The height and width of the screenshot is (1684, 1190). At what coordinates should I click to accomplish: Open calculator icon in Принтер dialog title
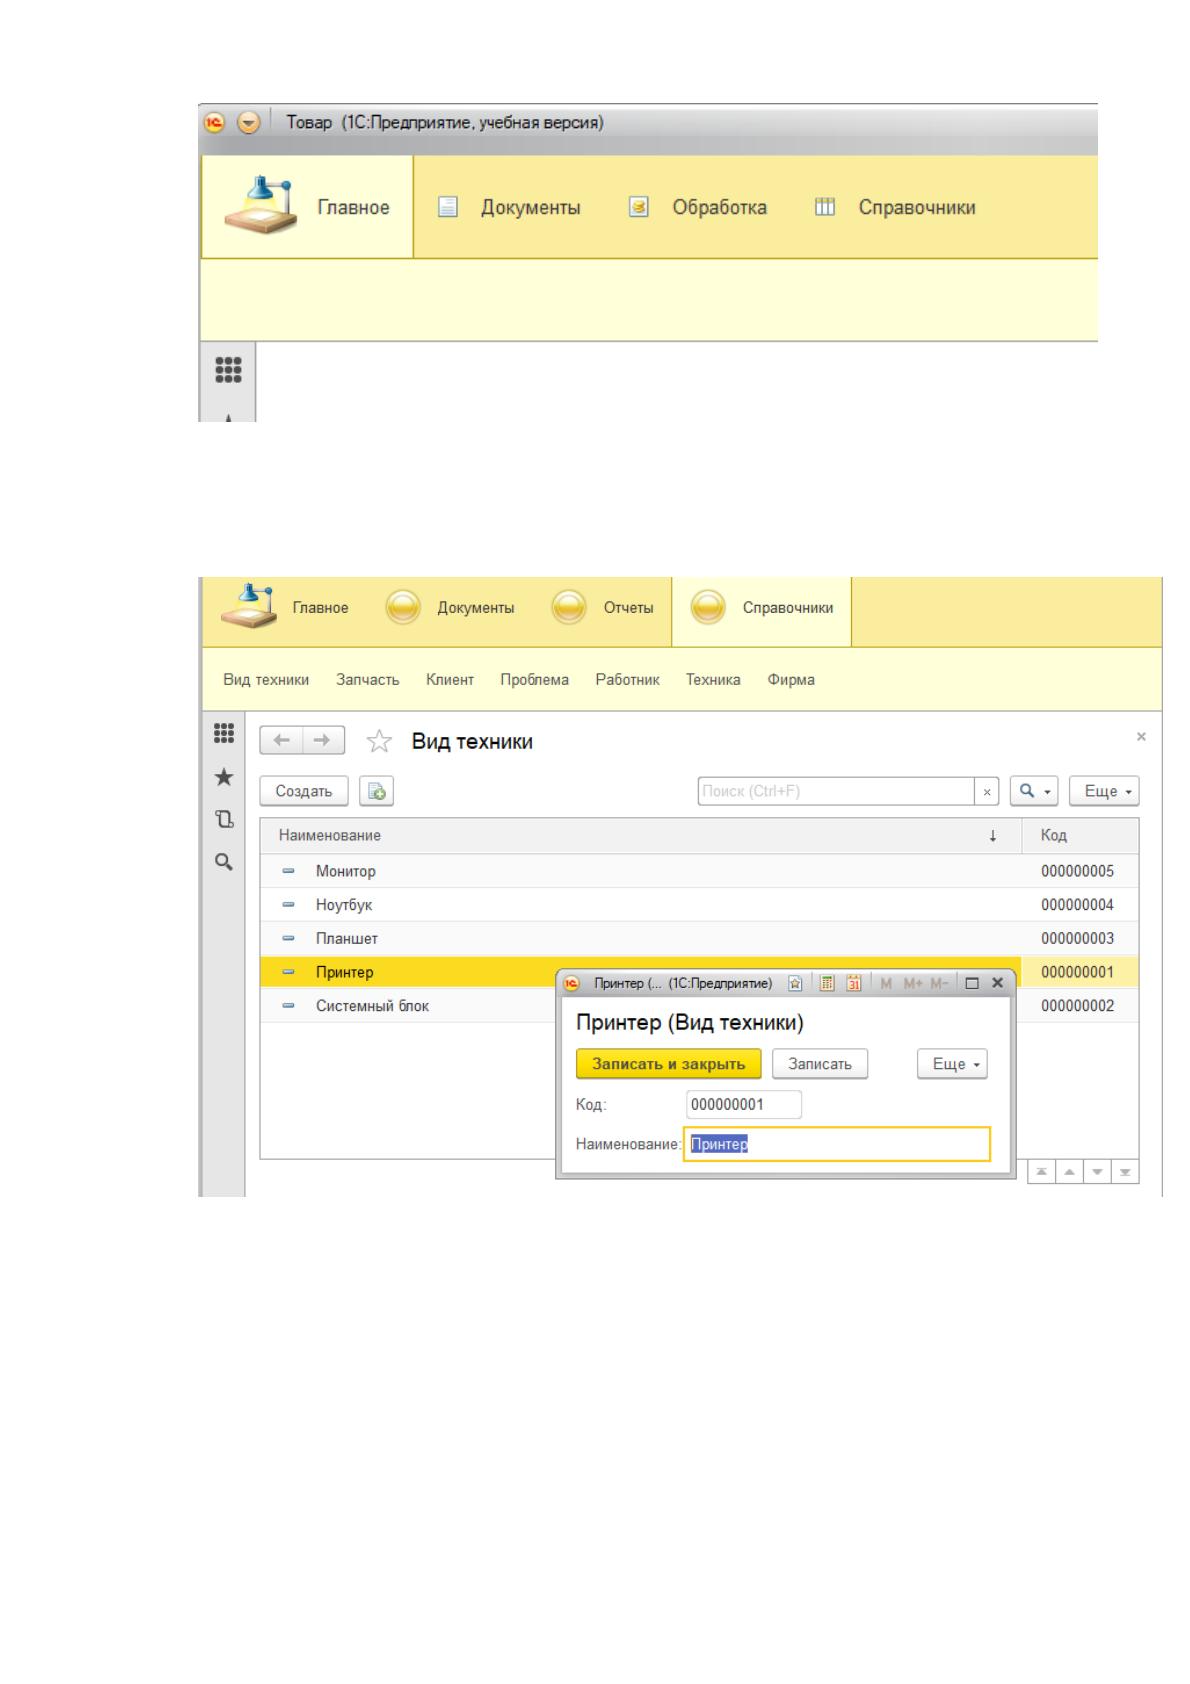tap(827, 983)
